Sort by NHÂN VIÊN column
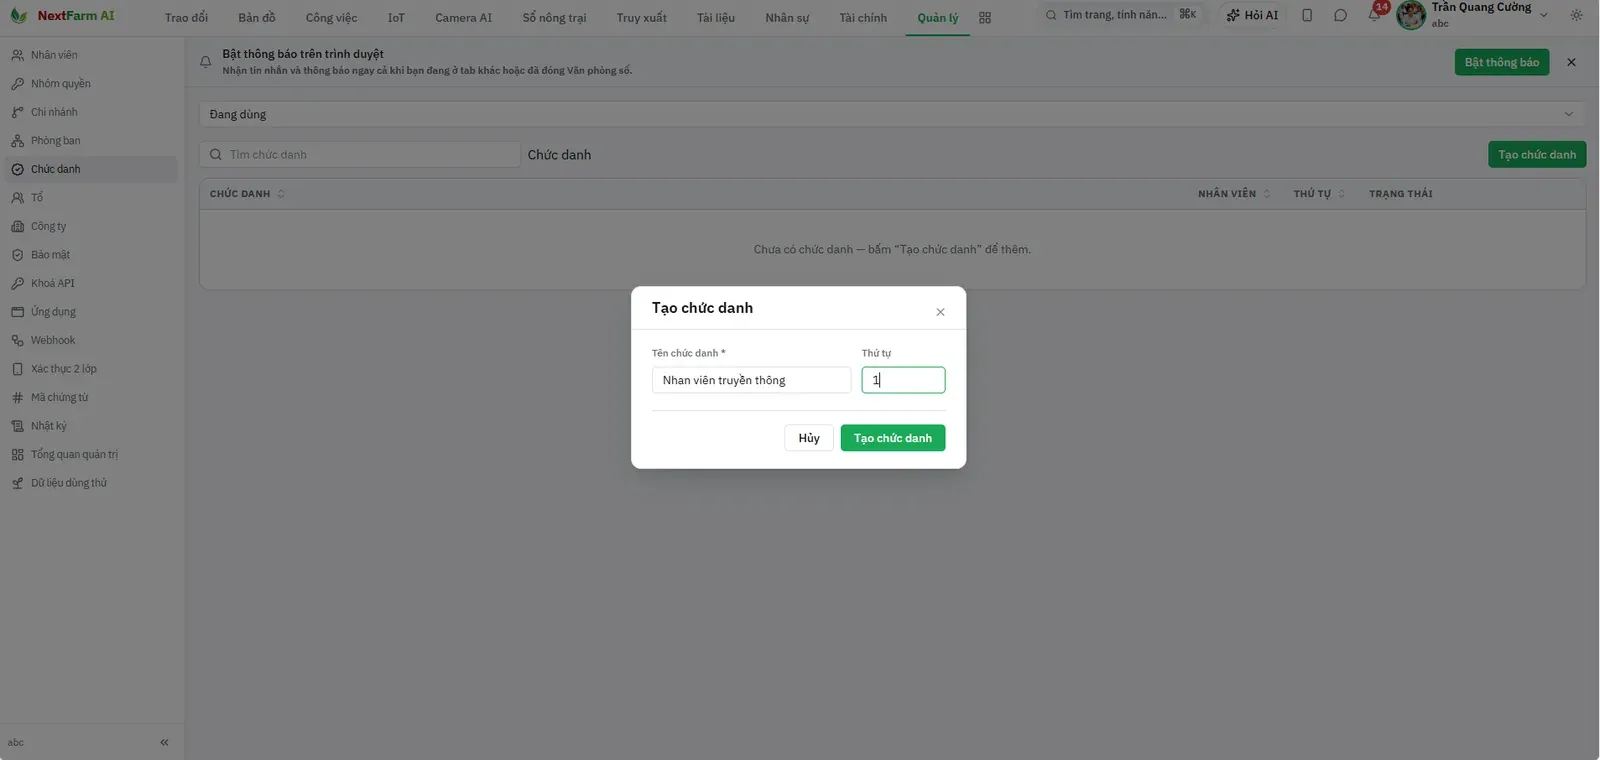 1234,194
